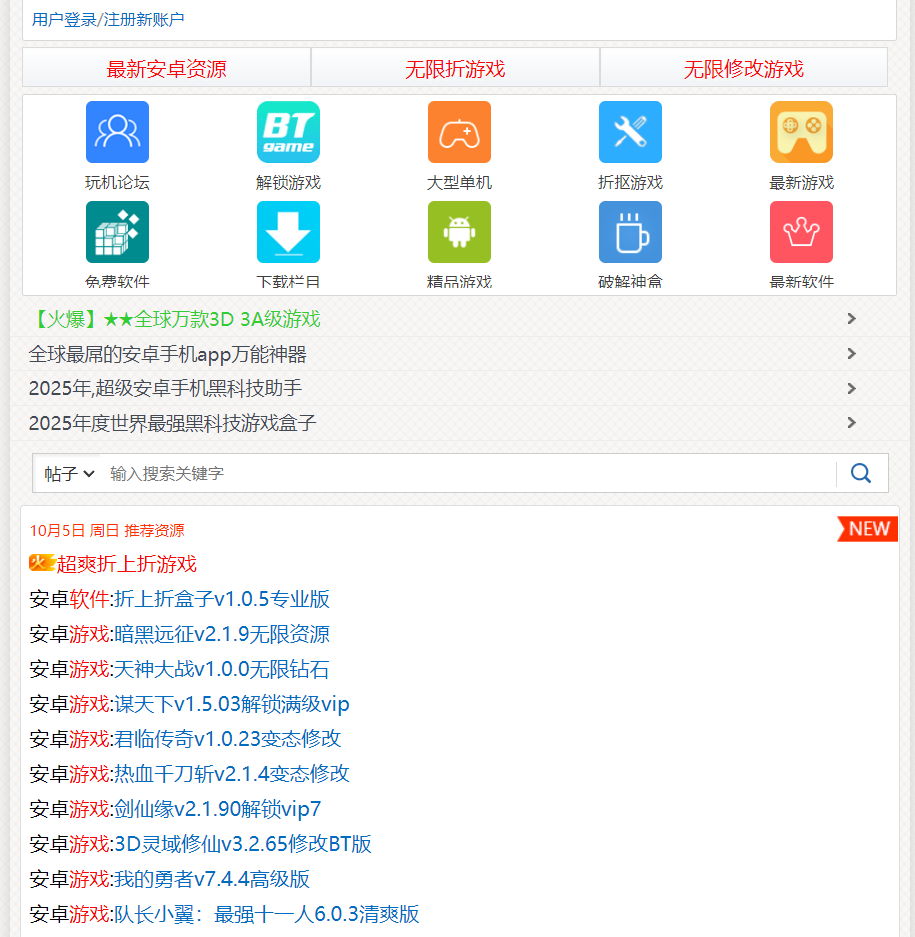Open 大型单机 gamepad icon
The width and height of the screenshot is (915, 937).
coord(459,131)
